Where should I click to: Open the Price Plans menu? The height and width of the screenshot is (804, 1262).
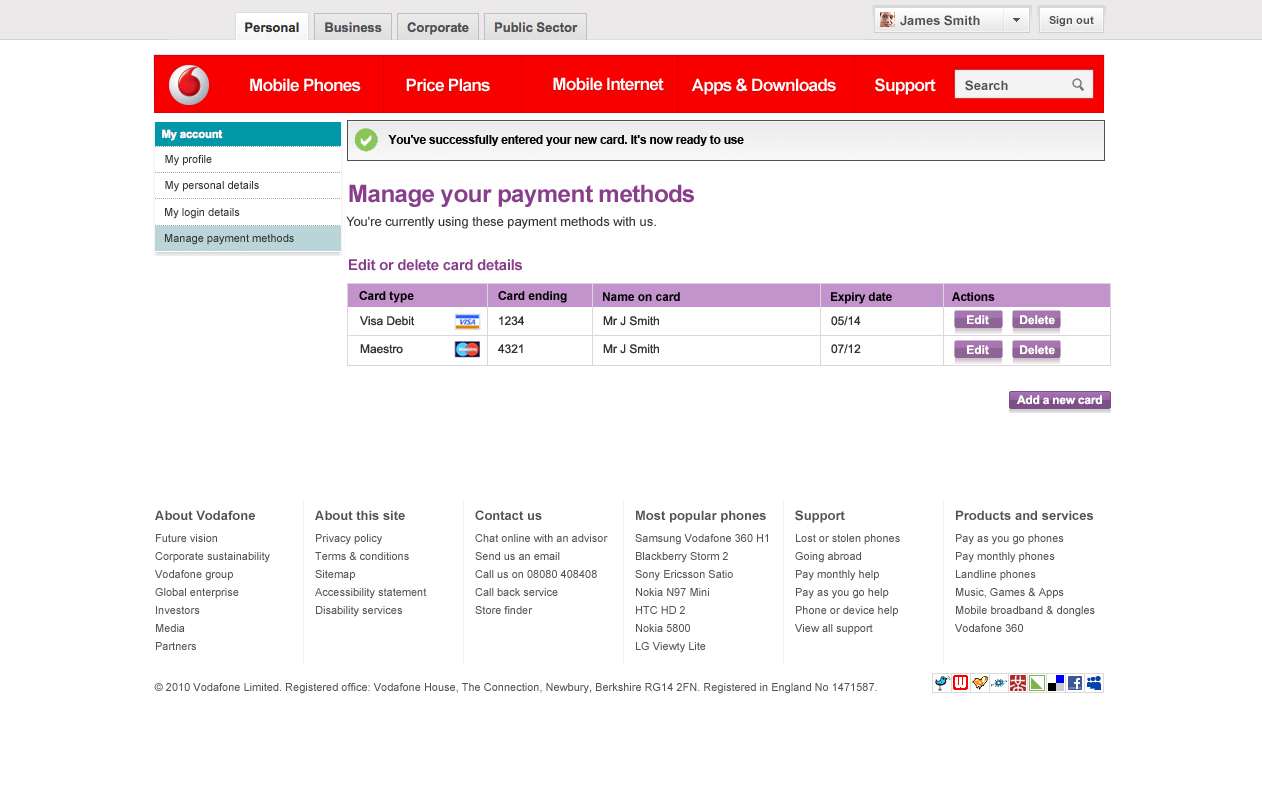point(447,85)
